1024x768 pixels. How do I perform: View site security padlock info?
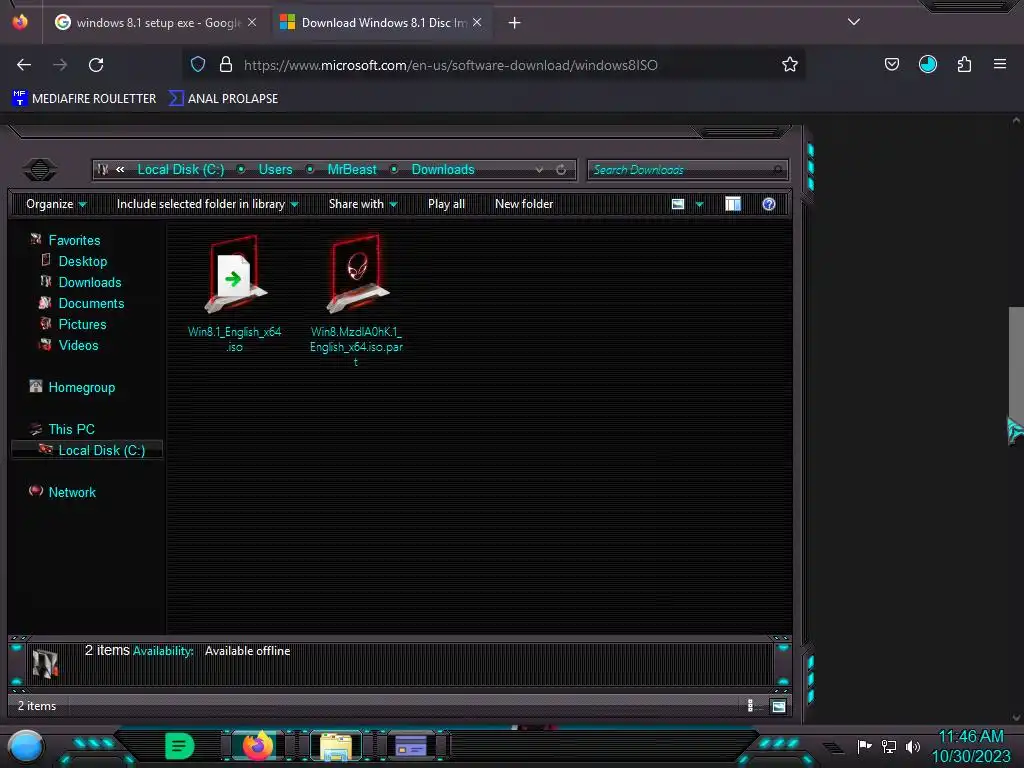click(226, 64)
